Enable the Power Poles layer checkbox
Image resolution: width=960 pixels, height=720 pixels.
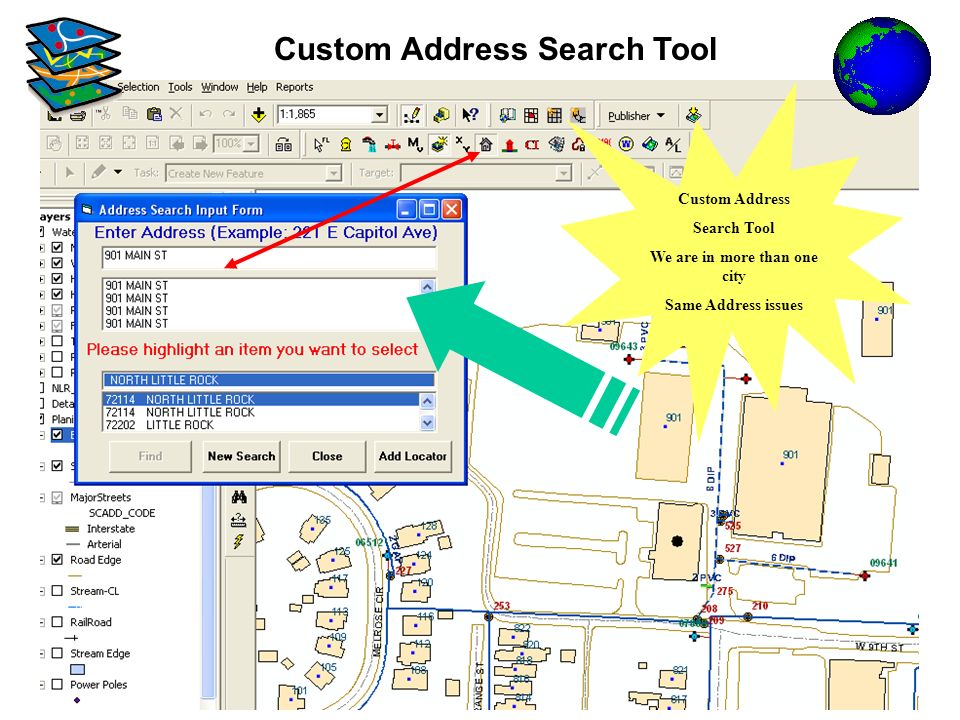[57, 684]
